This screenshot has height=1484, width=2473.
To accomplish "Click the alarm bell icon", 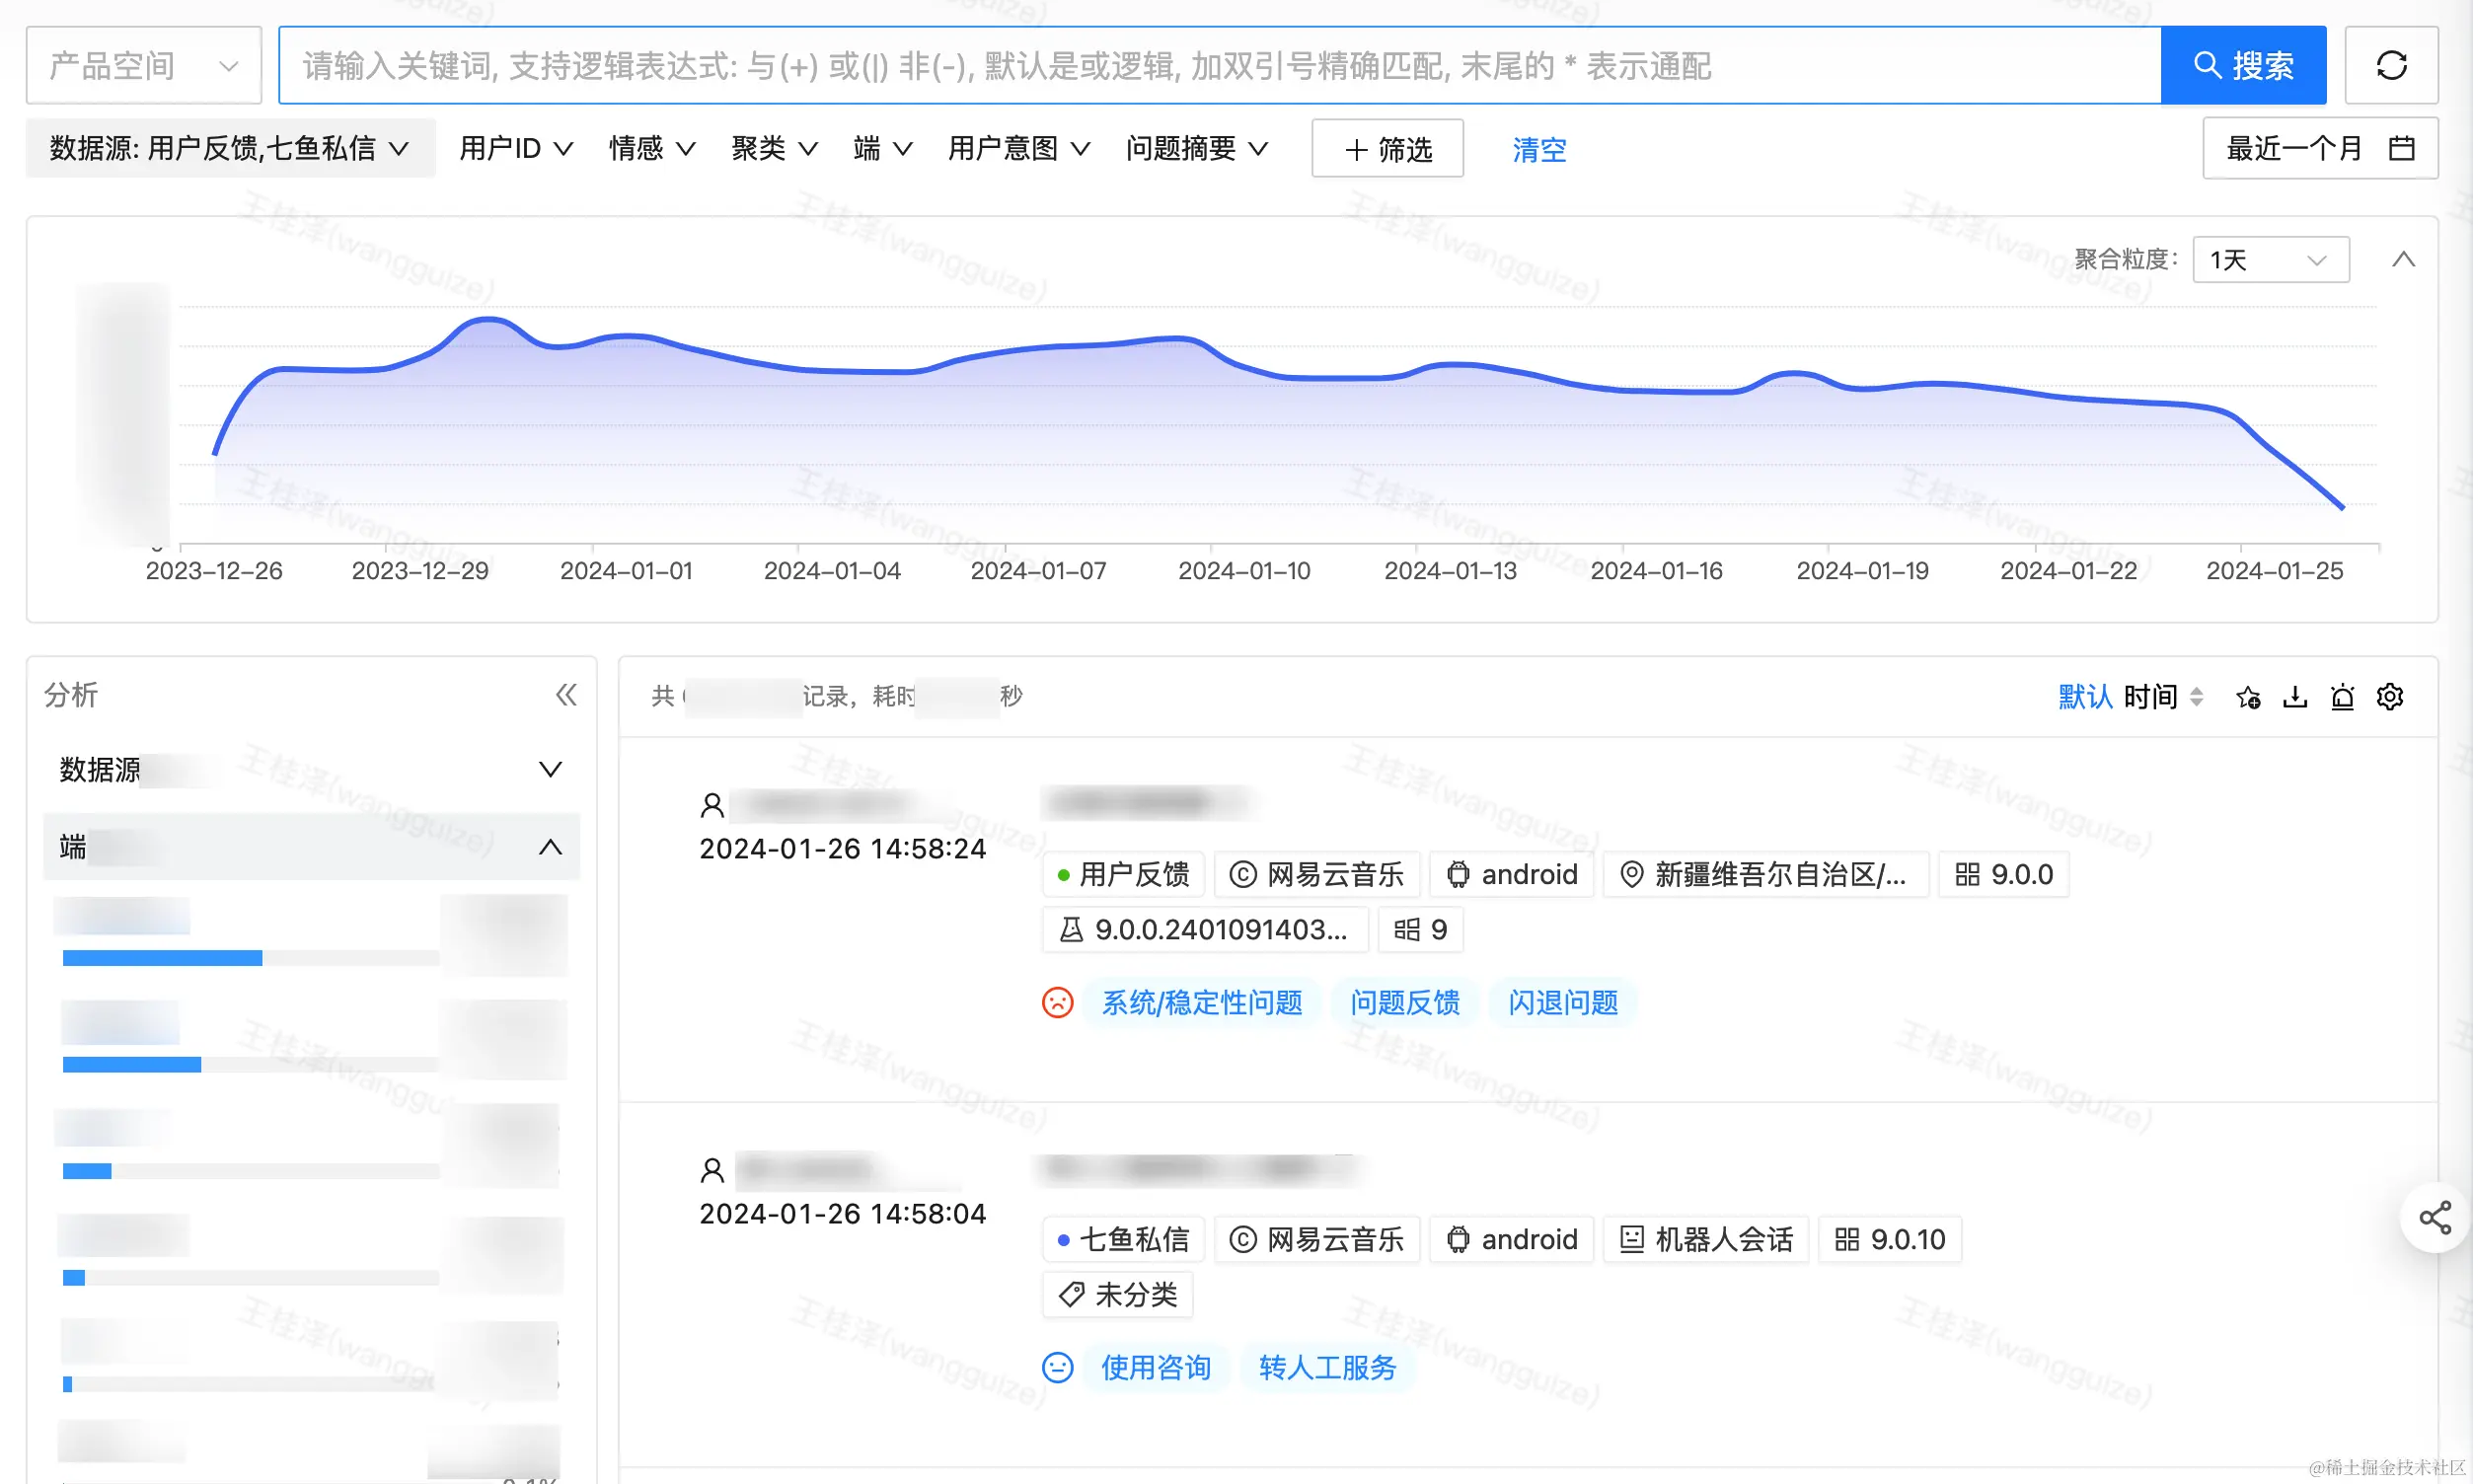I will (x=2342, y=697).
